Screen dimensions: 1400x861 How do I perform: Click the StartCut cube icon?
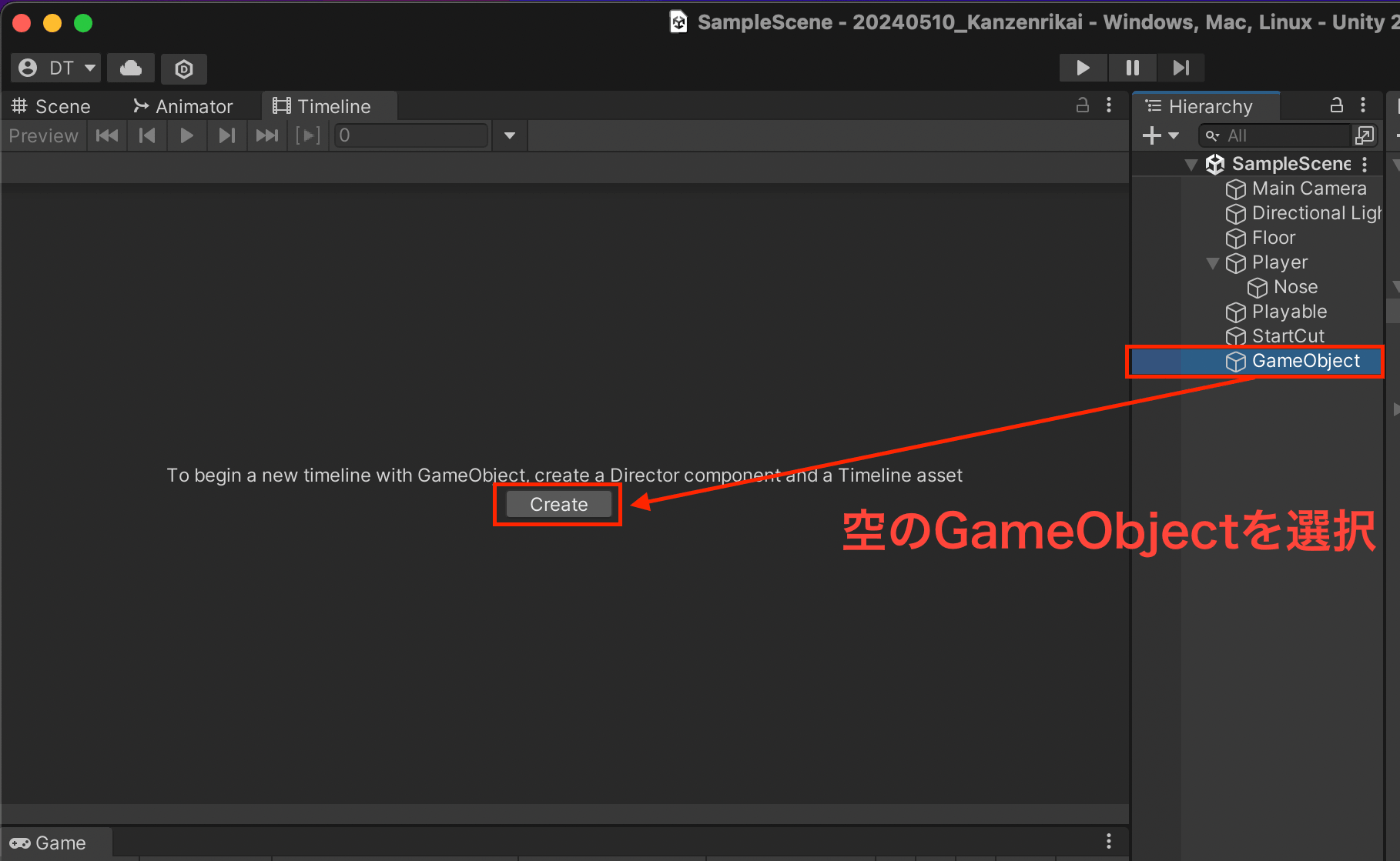[1236, 337]
